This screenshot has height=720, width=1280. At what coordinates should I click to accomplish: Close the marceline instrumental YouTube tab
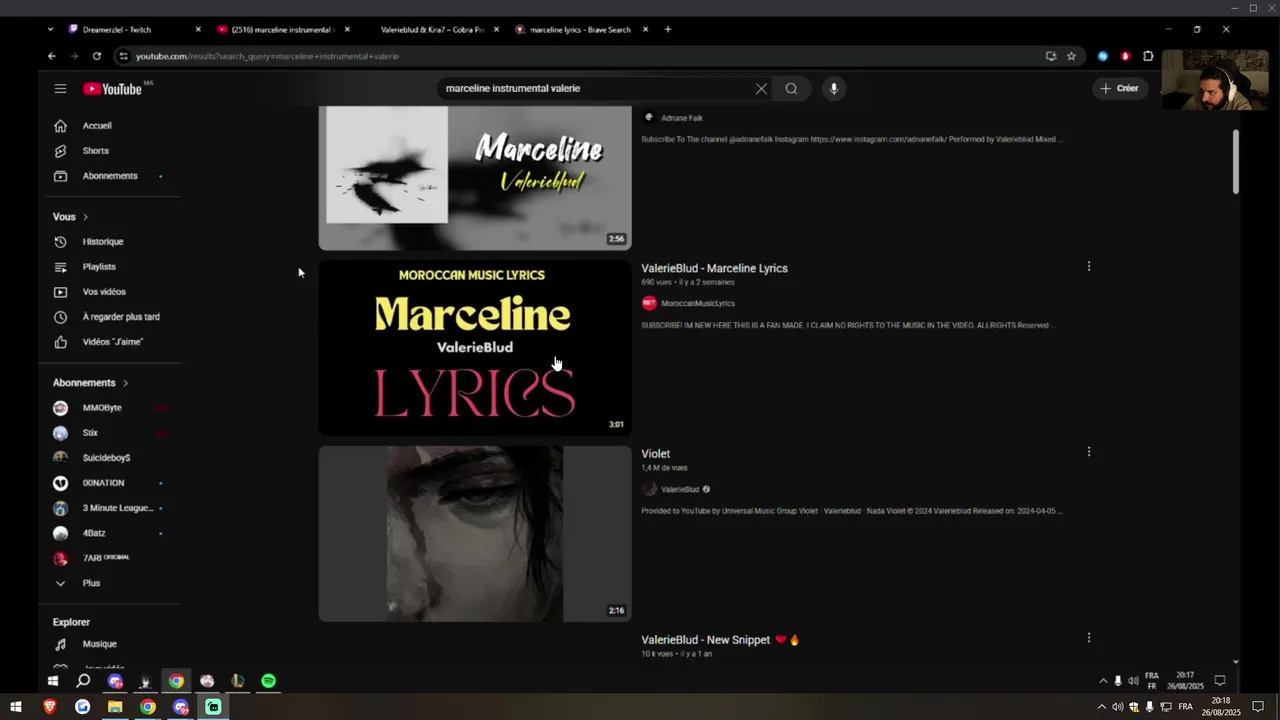[347, 29]
